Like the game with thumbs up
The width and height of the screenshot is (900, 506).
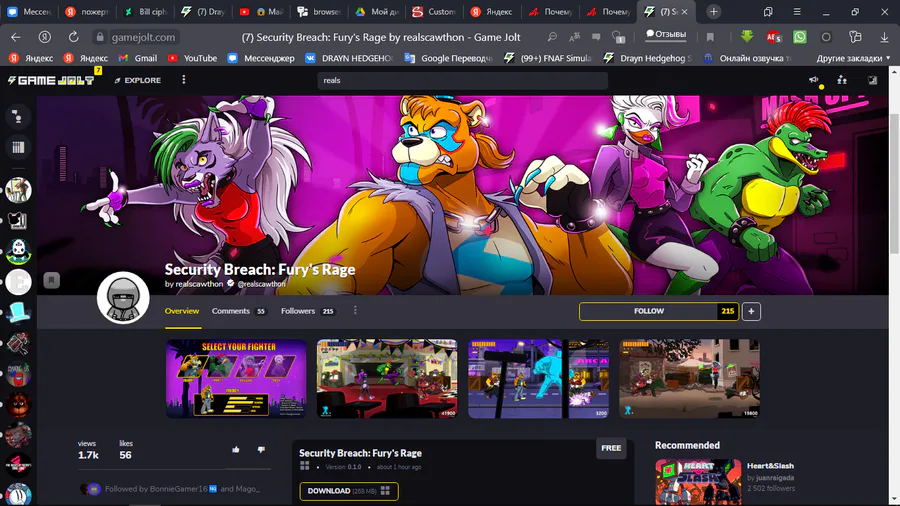236,450
